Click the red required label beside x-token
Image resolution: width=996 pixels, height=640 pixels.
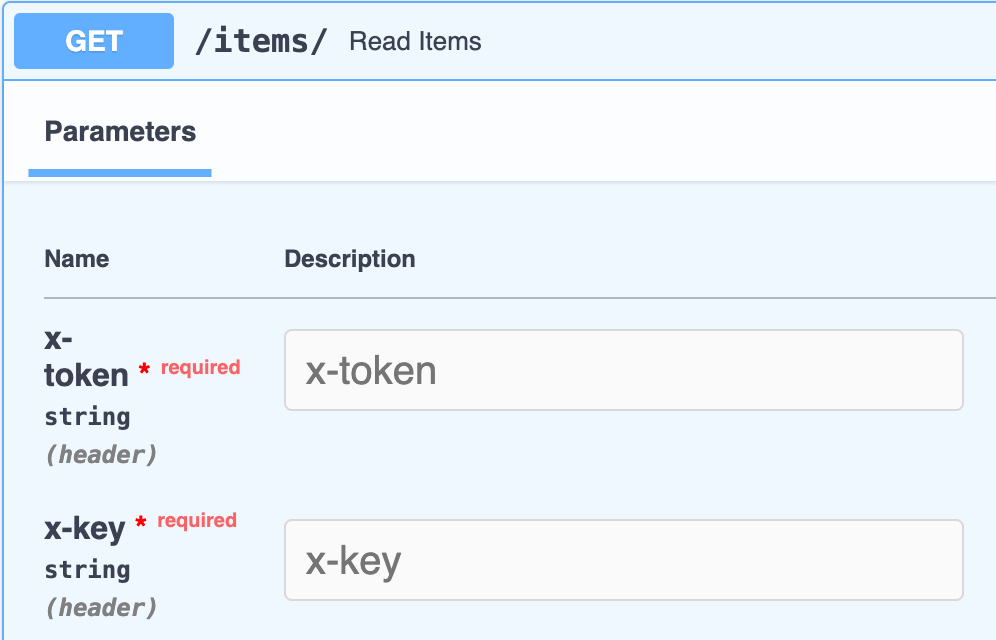click(200, 367)
